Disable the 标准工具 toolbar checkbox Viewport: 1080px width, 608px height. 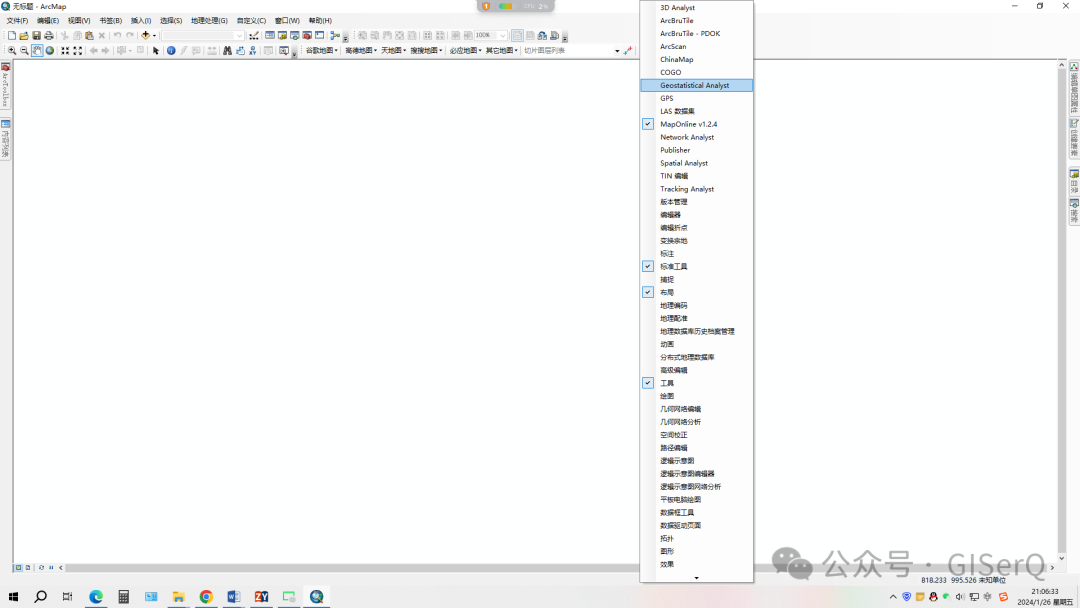coord(648,266)
